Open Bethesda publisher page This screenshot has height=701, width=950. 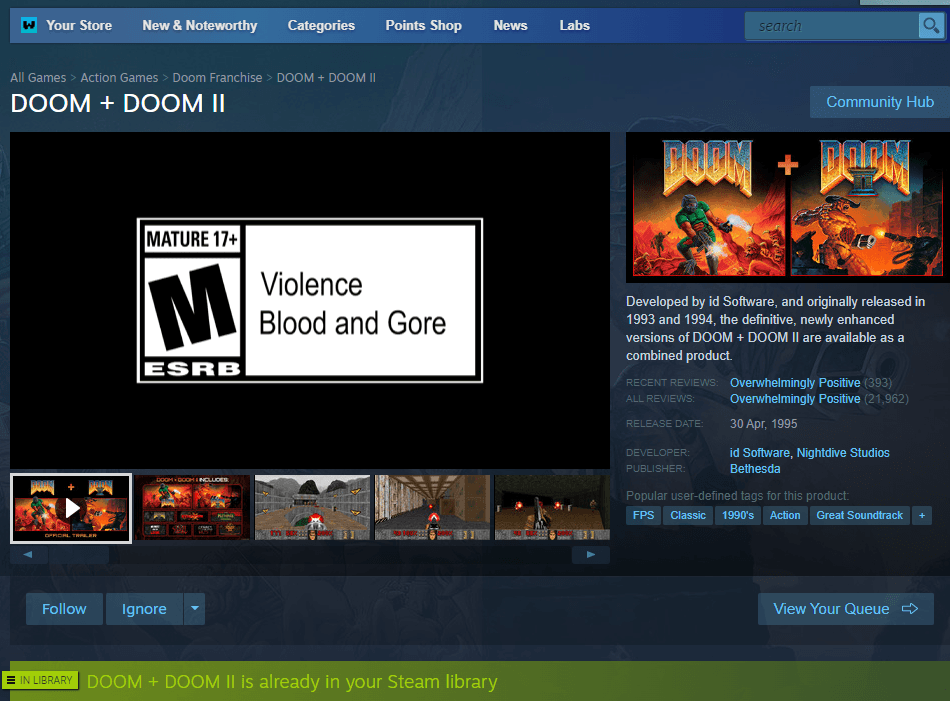click(x=754, y=469)
